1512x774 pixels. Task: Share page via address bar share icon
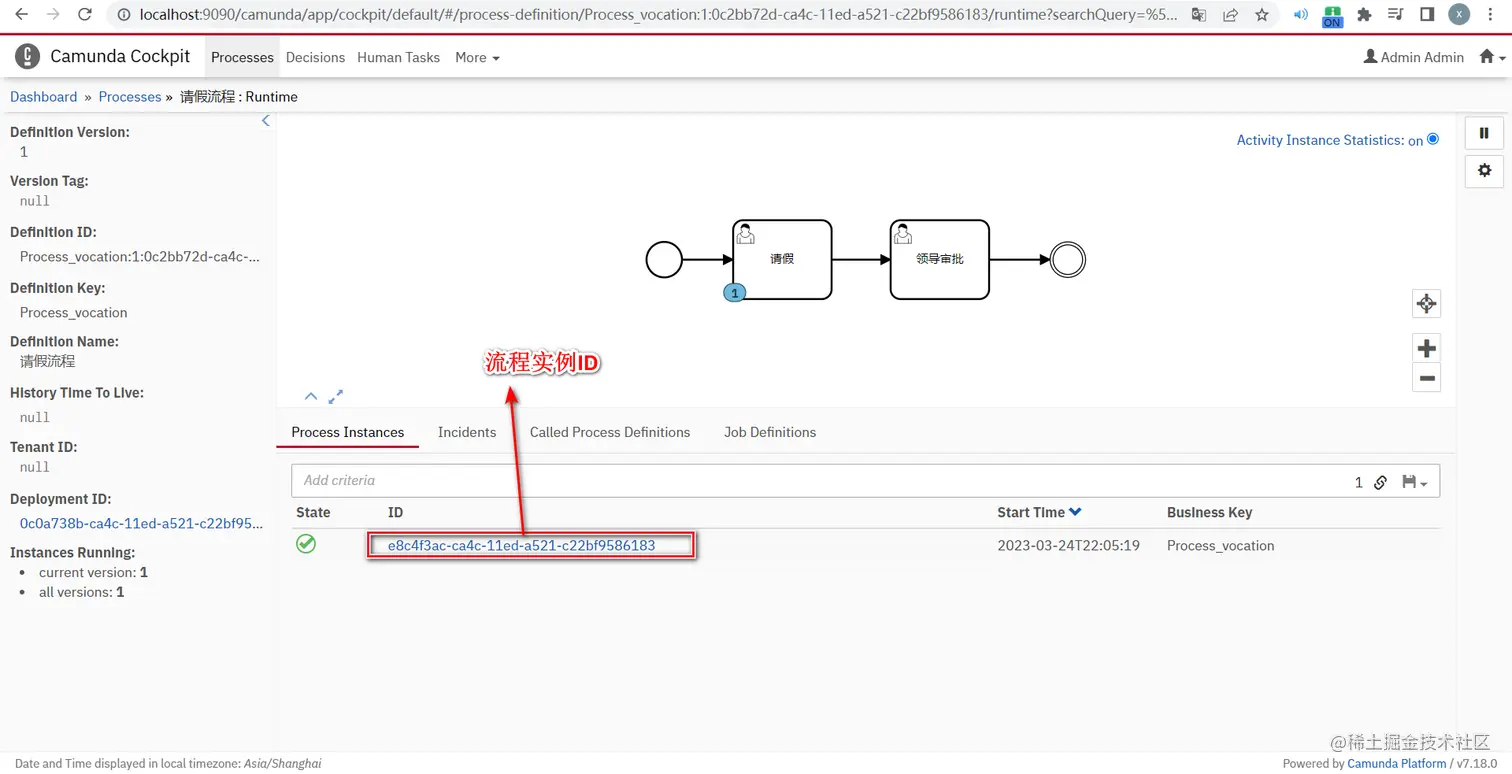coord(1230,15)
